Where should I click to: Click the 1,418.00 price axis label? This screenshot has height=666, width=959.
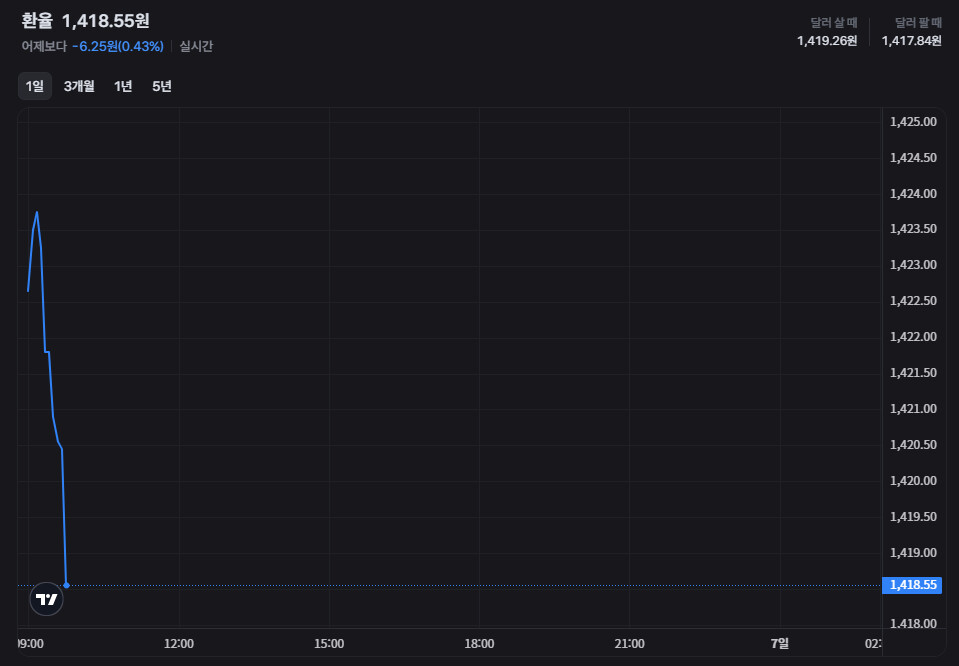(913, 624)
